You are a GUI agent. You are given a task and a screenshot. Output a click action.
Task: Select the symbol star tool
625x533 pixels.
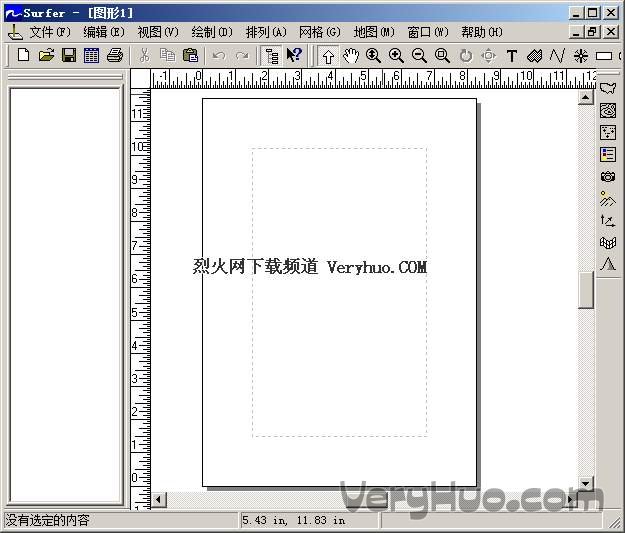click(x=581, y=56)
